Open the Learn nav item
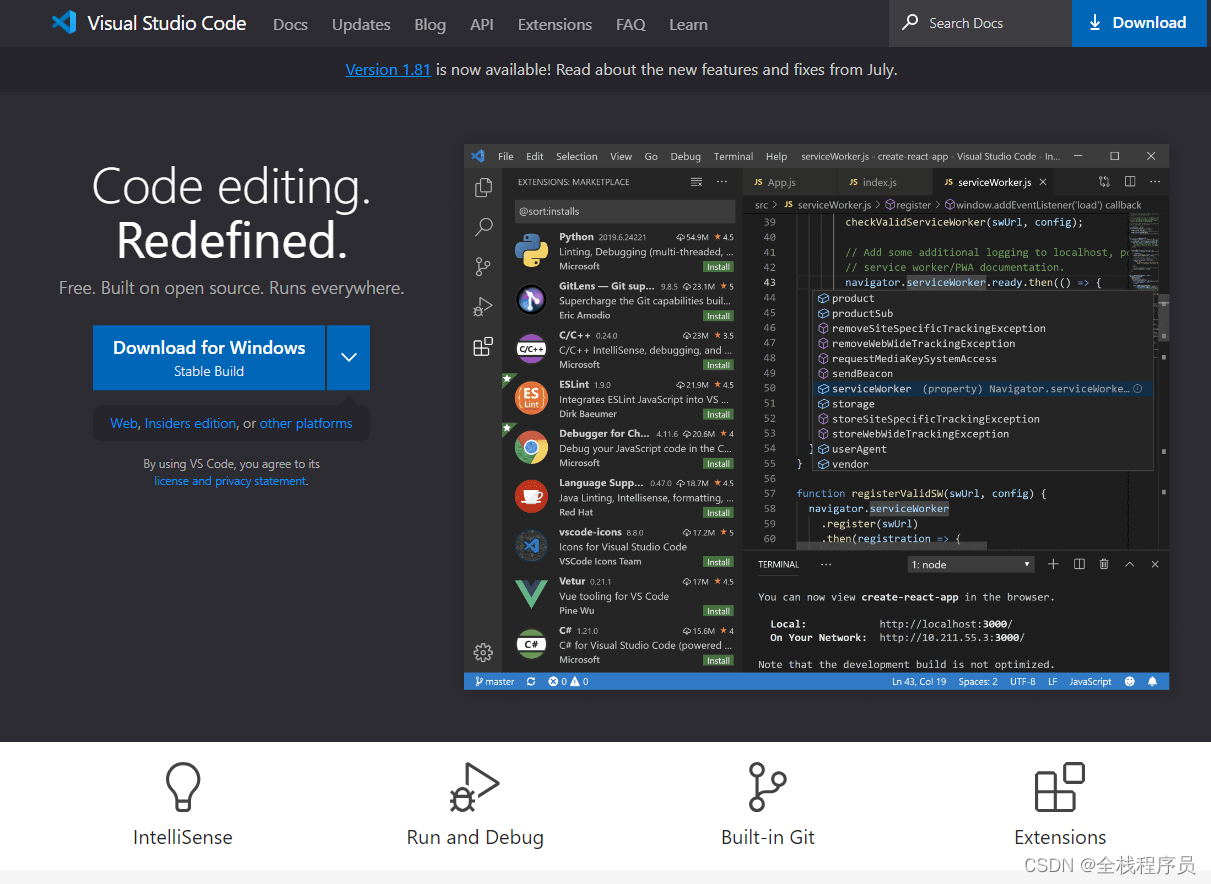Viewport: 1211px width, 884px height. [688, 24]
